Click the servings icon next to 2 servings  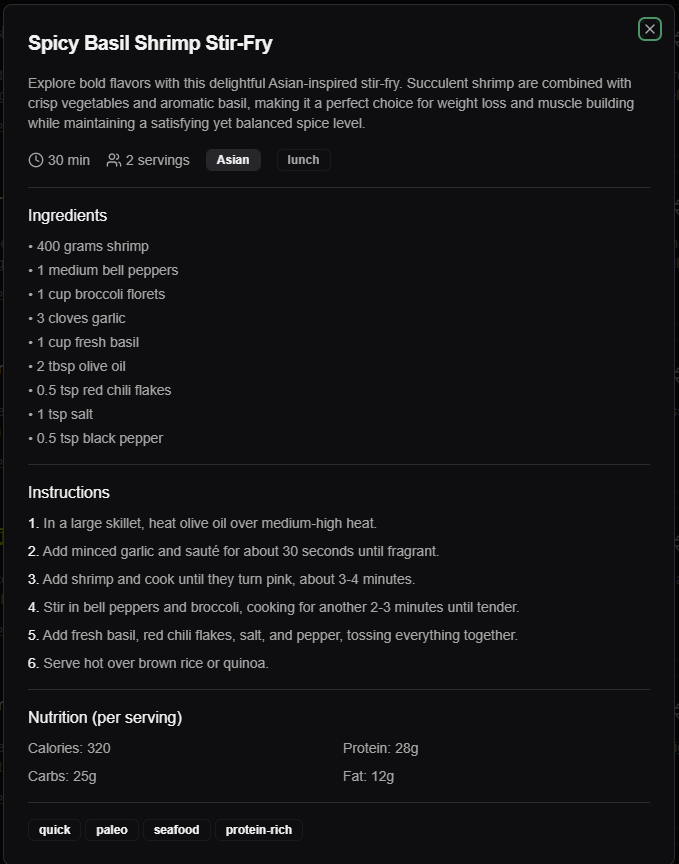click(x=112, y=159)
